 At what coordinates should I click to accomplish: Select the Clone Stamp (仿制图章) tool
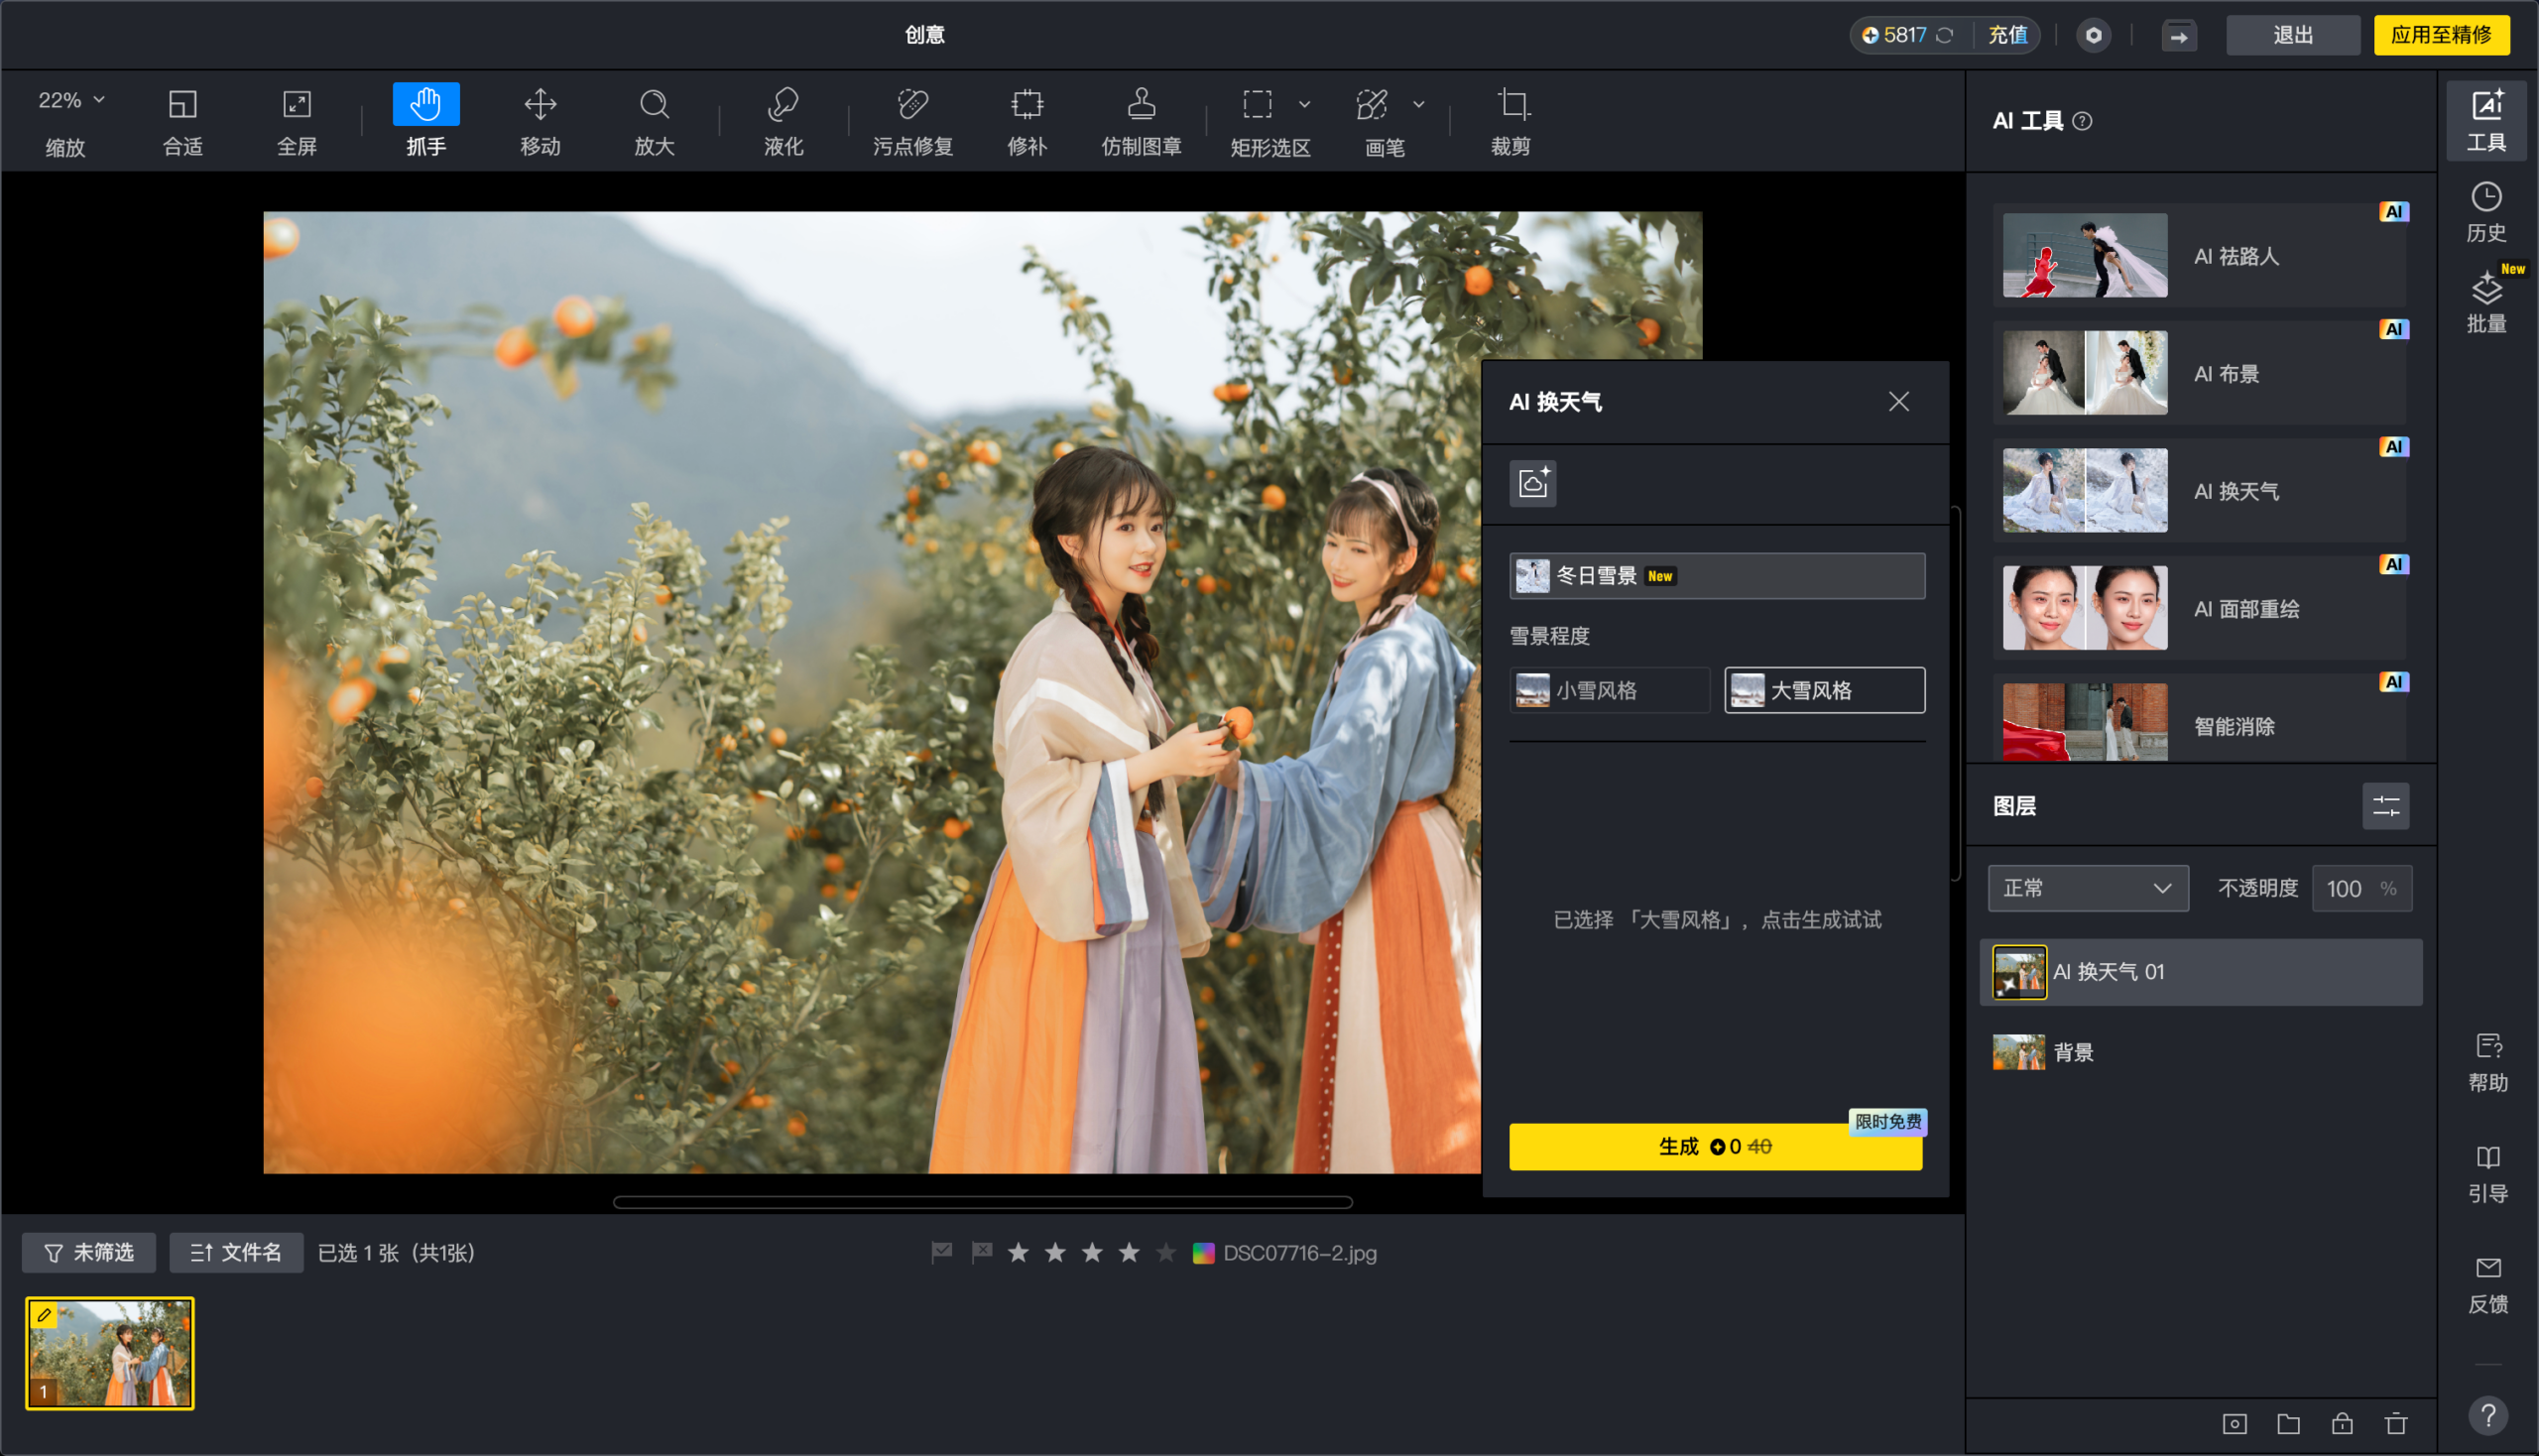point(1141,120)
